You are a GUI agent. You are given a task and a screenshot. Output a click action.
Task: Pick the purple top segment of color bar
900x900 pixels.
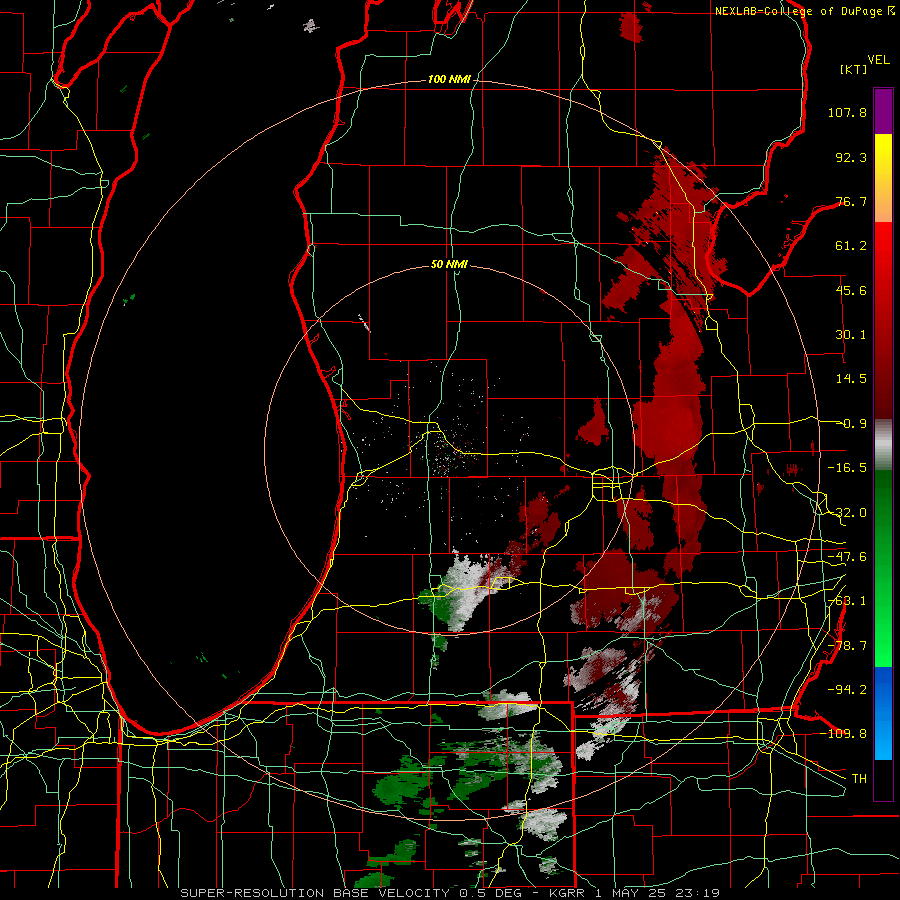[x=883, y=111]
